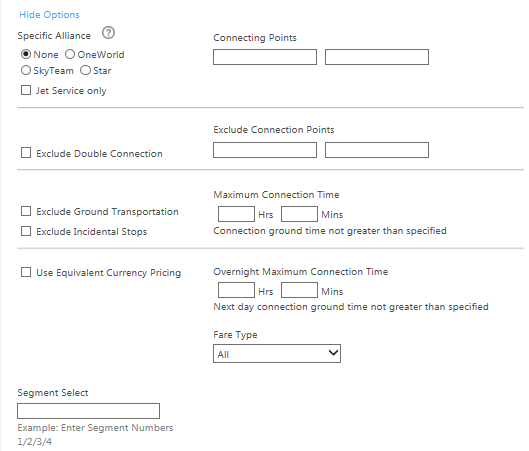Select the None alliance radio button
529x451 pixels.
coord(26,54)
